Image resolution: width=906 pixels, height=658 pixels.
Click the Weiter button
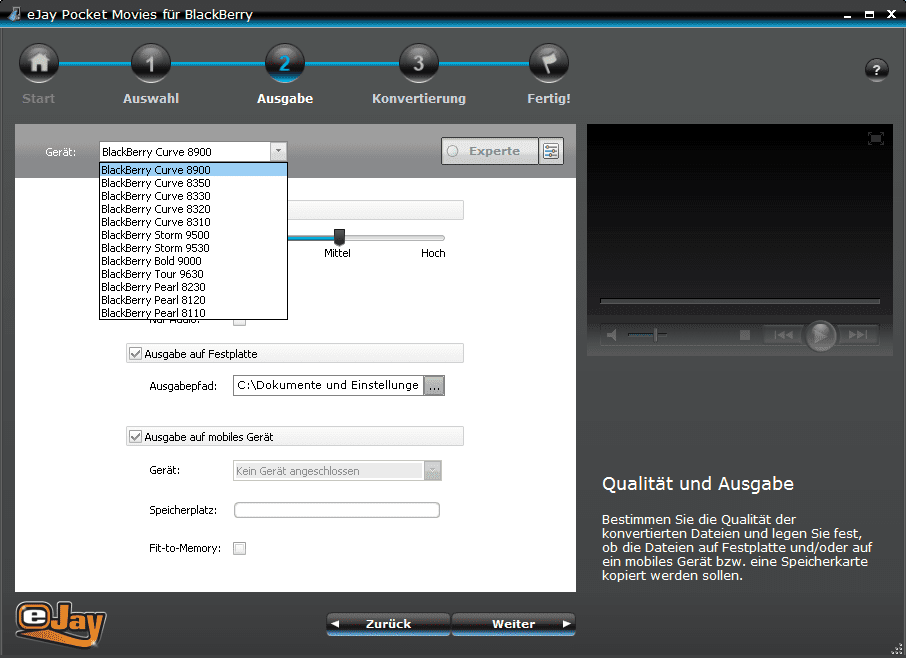click(x=513, y=624)
